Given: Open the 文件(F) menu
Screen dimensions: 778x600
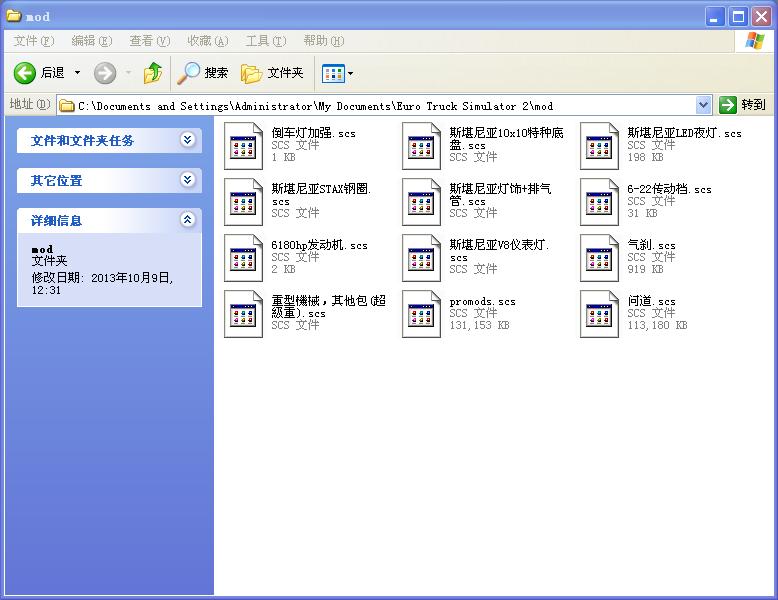Looking at the screenshot, I should tap(34, 41).
